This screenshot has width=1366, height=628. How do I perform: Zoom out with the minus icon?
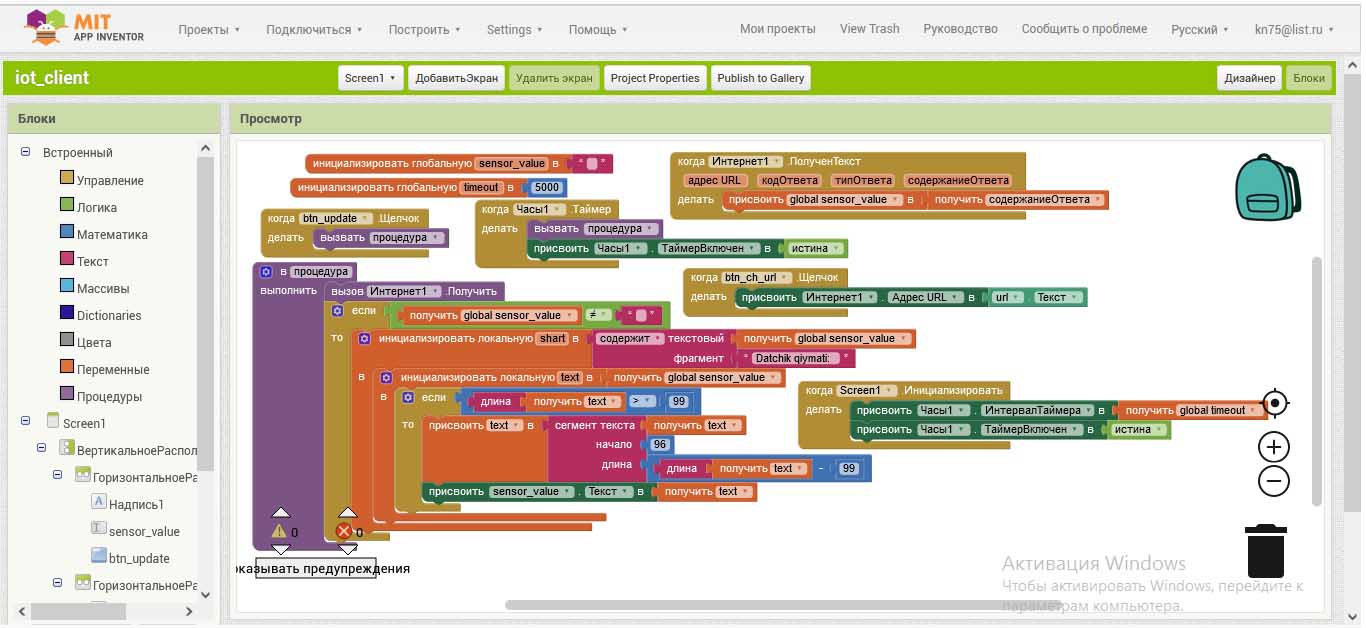tap(1273, 481)
